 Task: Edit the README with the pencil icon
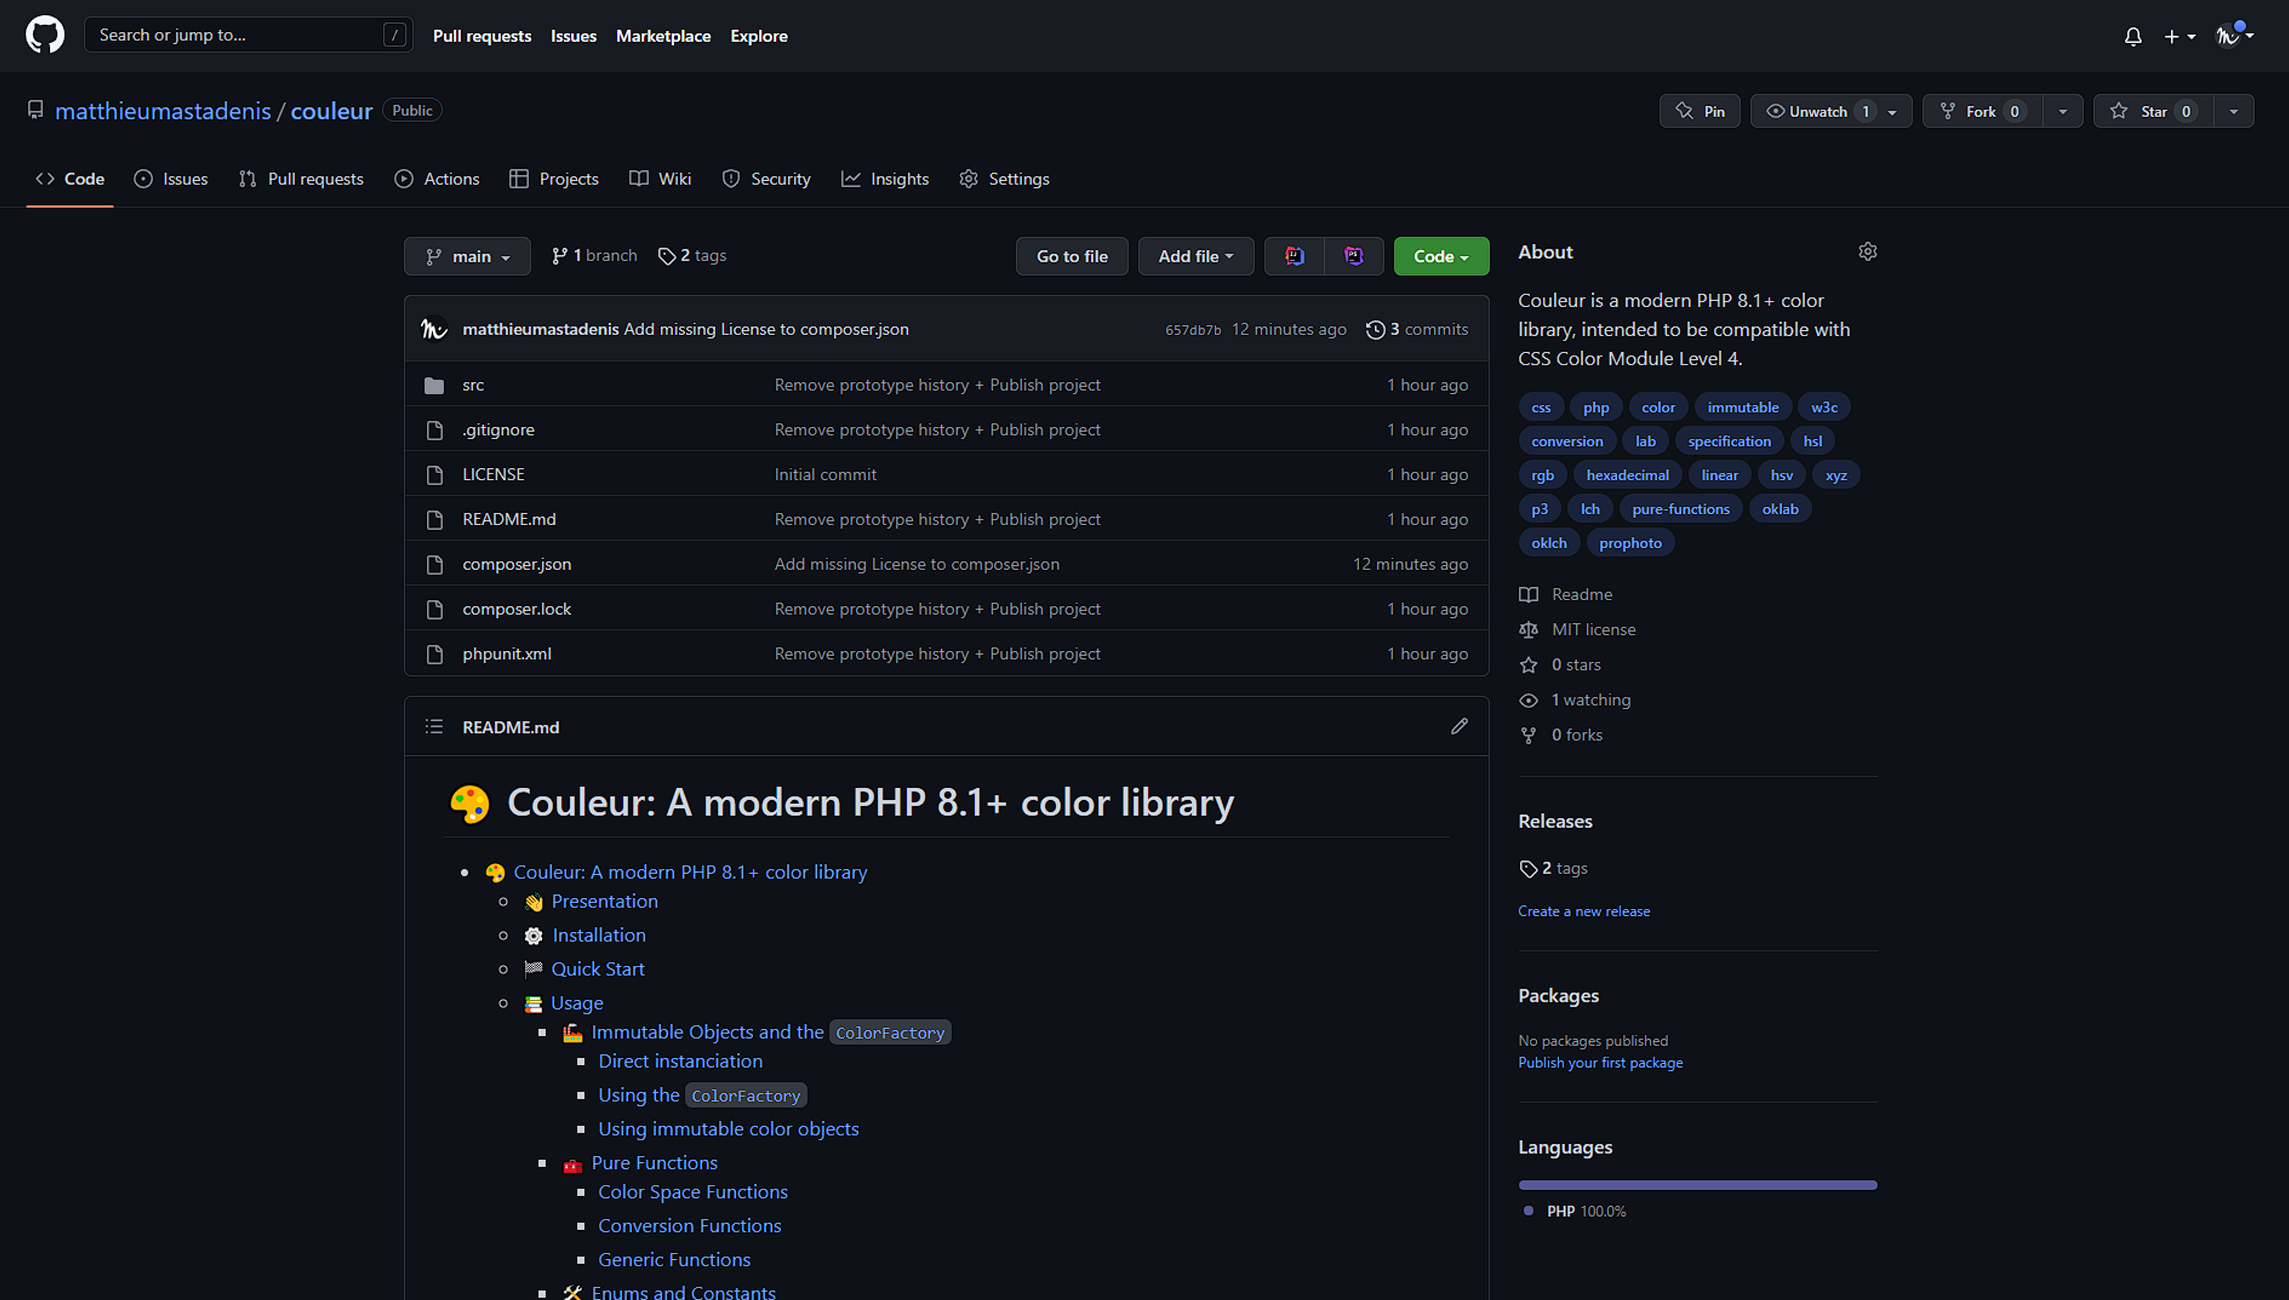tap(1459, 726)
